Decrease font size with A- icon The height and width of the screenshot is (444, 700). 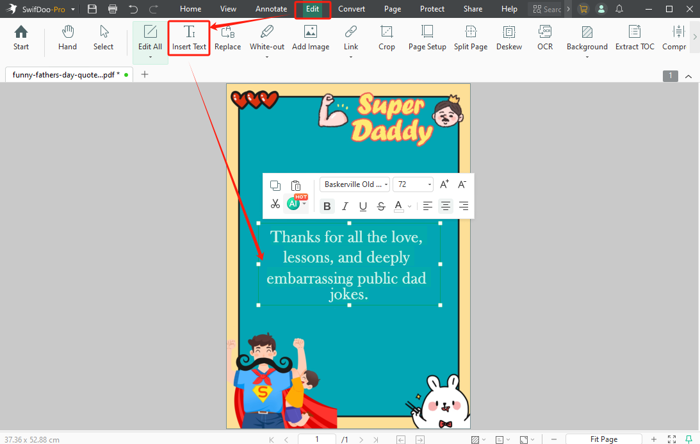click(462, 184)
